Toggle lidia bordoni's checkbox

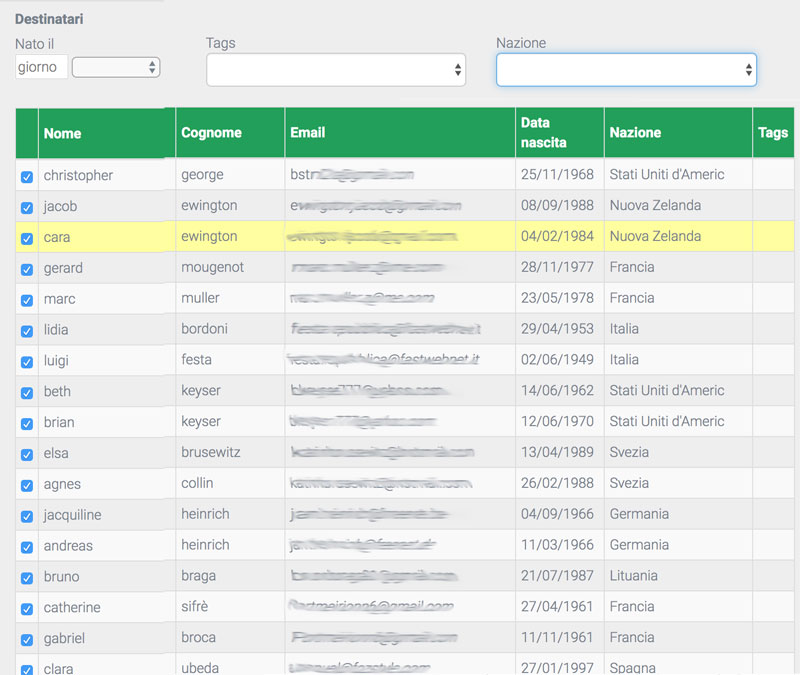(27, 331)
